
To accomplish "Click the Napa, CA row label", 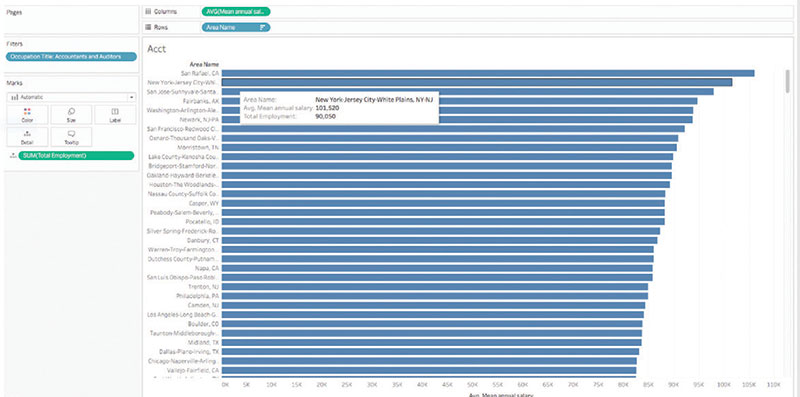I will point(207,268).
